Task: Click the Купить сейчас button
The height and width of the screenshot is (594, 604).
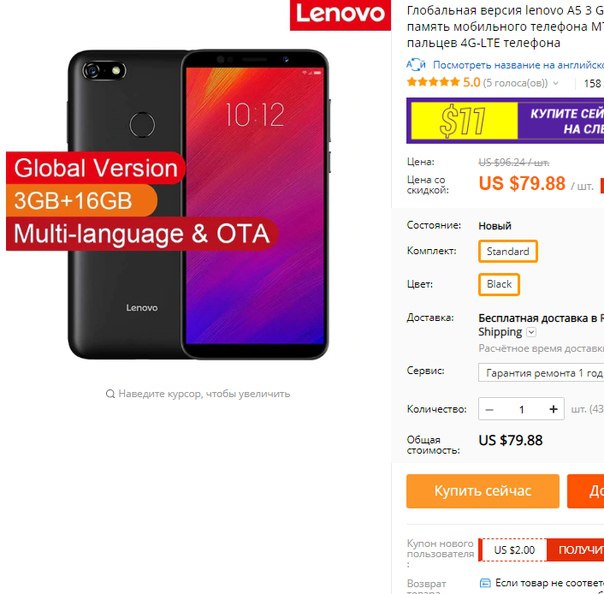Action: [x=483, y=491]
